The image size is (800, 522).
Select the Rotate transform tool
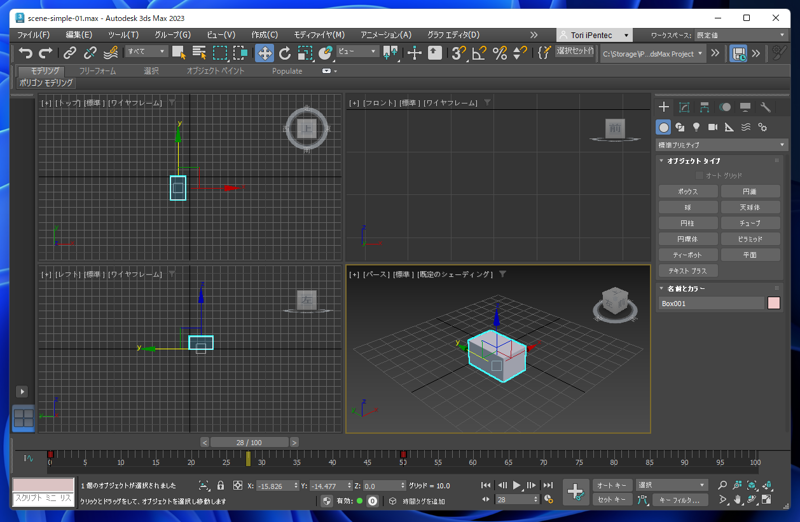point(285,53)
